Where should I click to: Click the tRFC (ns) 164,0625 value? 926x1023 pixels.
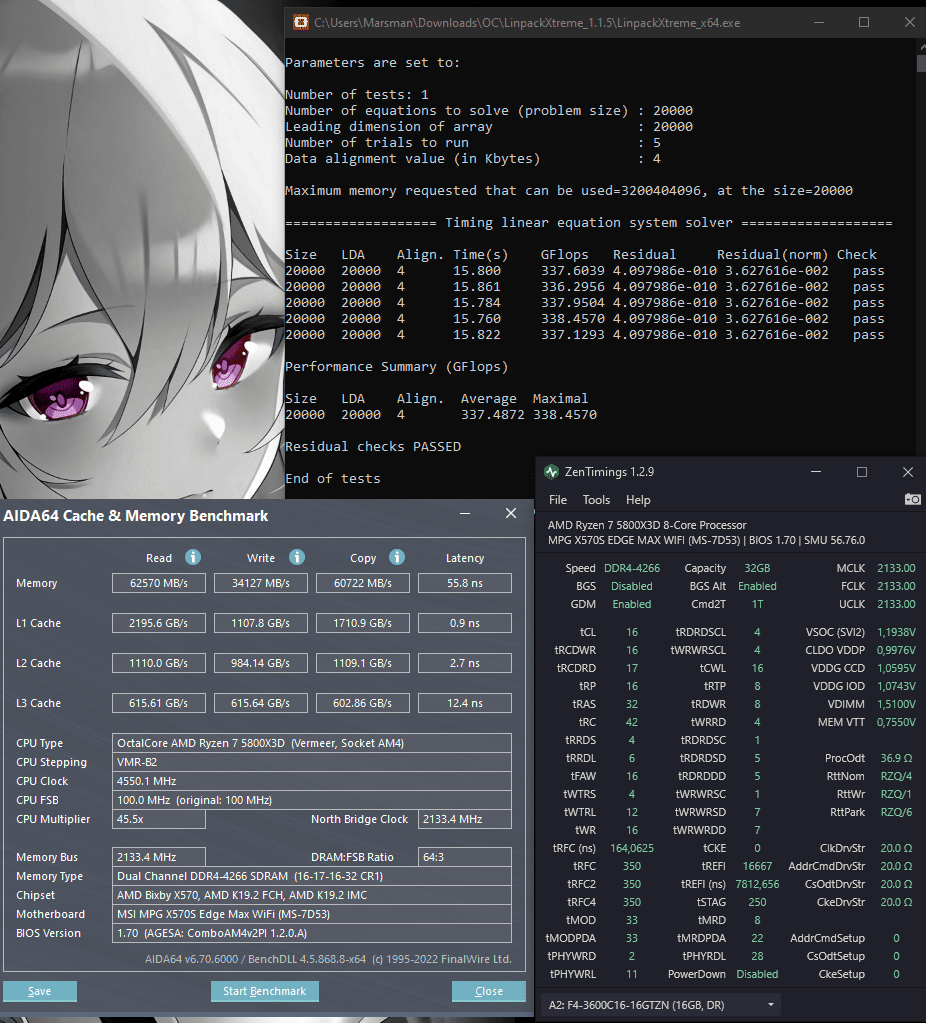click(632, 848)
